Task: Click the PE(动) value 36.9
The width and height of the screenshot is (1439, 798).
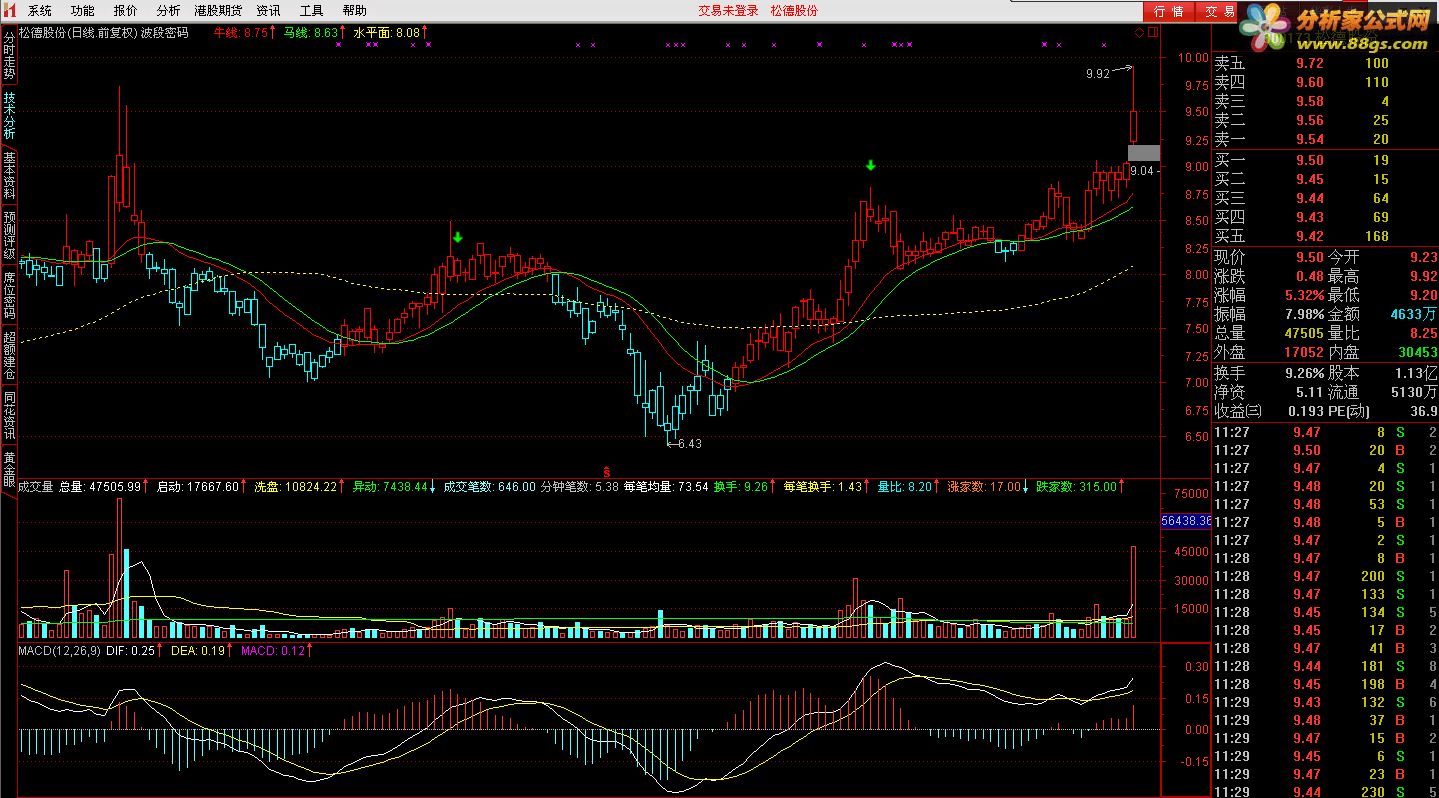Action: click(x=1424, y=411)
